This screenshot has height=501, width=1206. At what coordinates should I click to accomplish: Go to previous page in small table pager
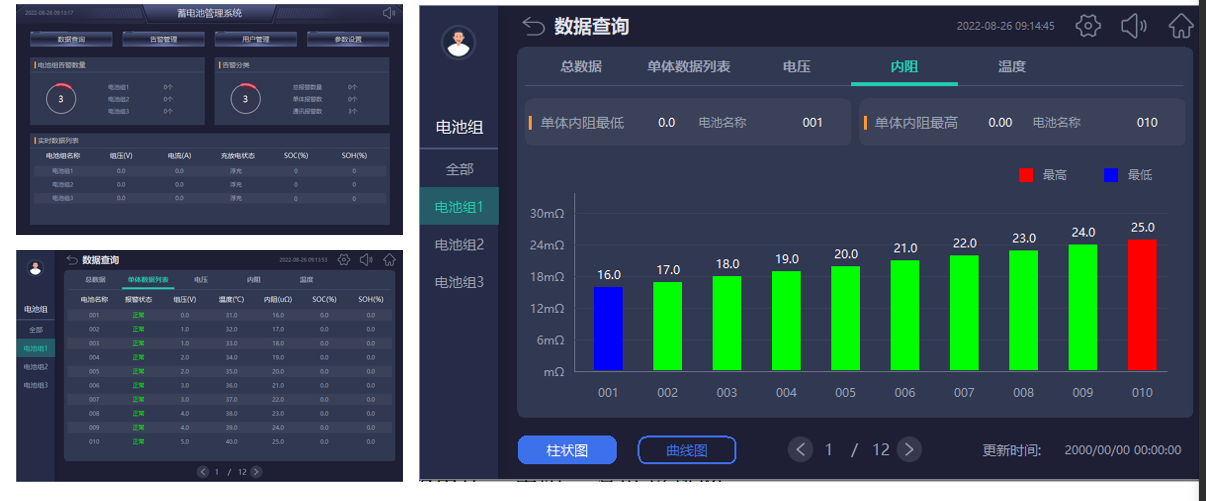203,471
